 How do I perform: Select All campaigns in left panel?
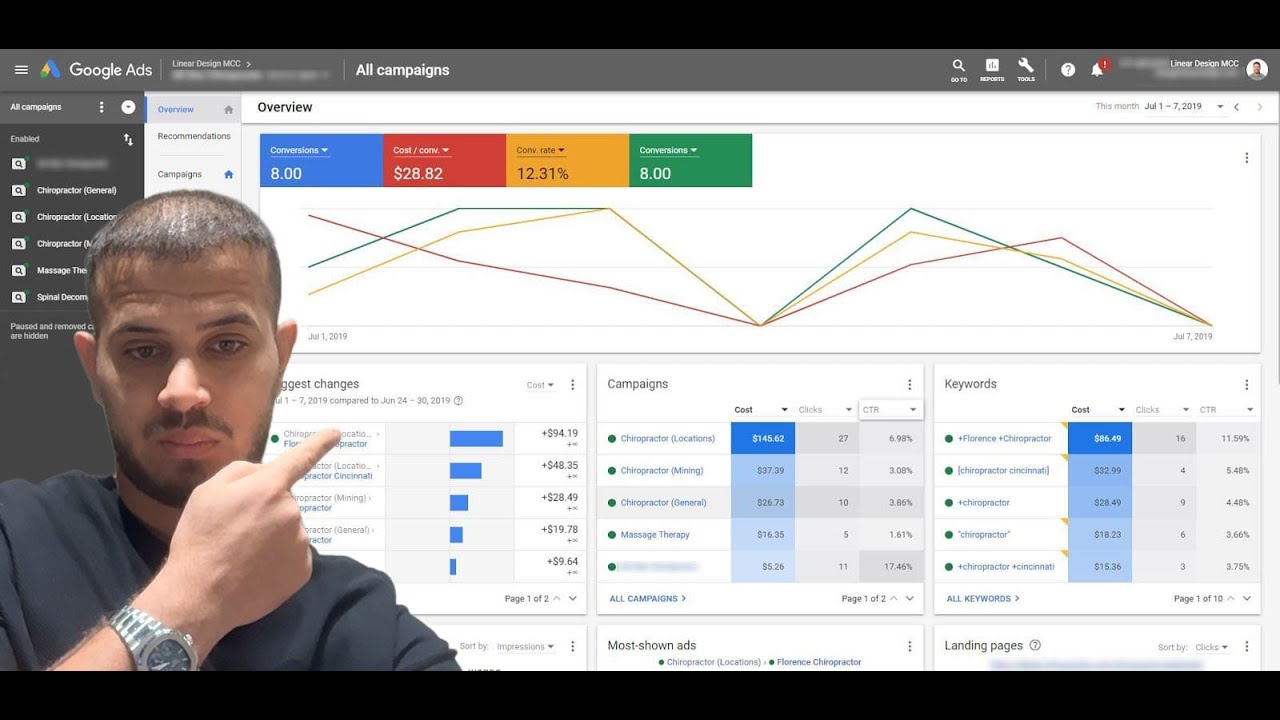[x=36, y=107]
